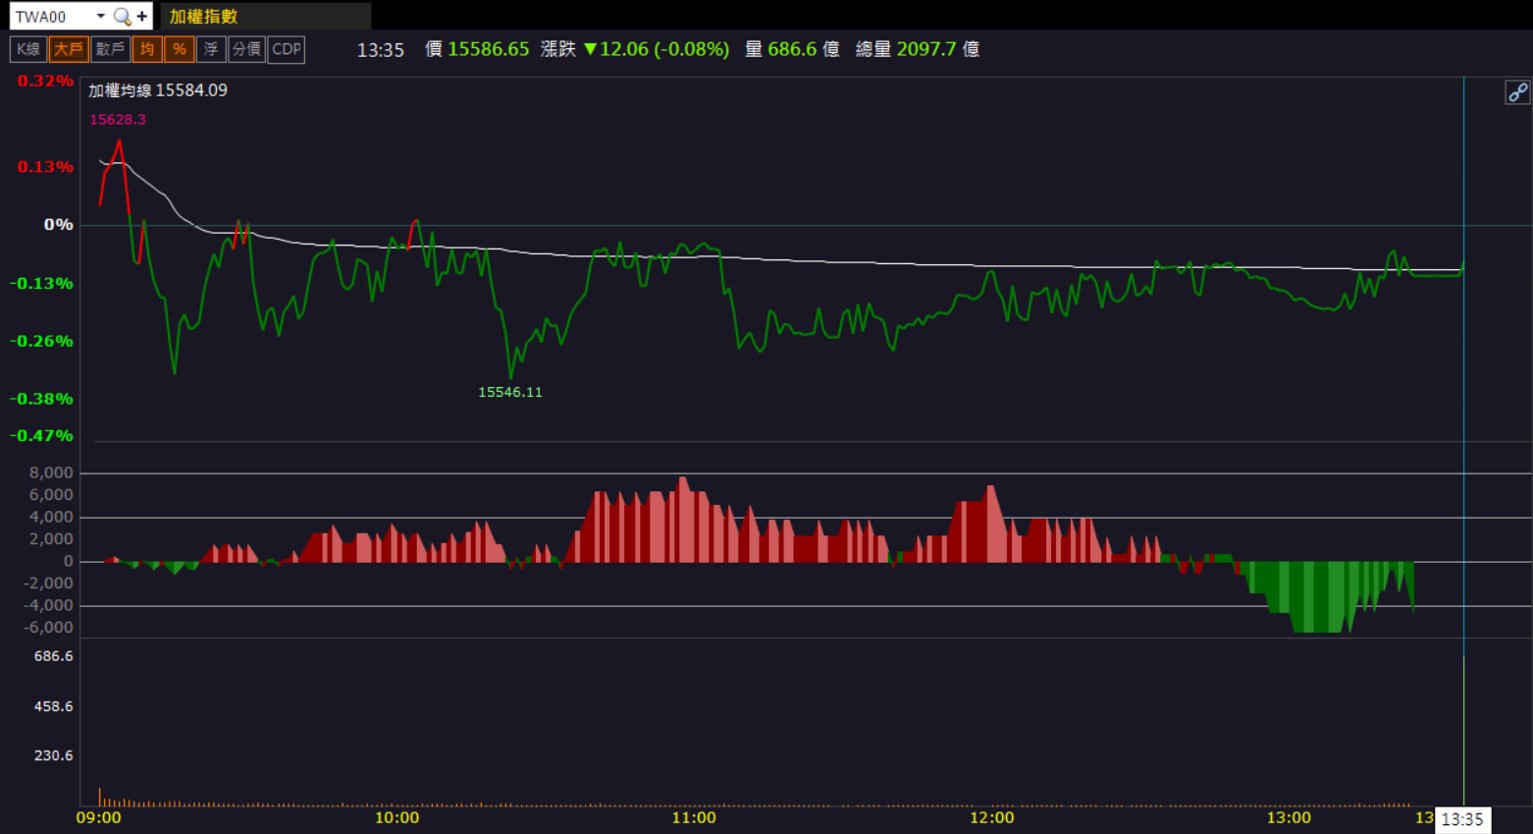
Task: Switch to K線 chart mode
Action: click(28, 49)
